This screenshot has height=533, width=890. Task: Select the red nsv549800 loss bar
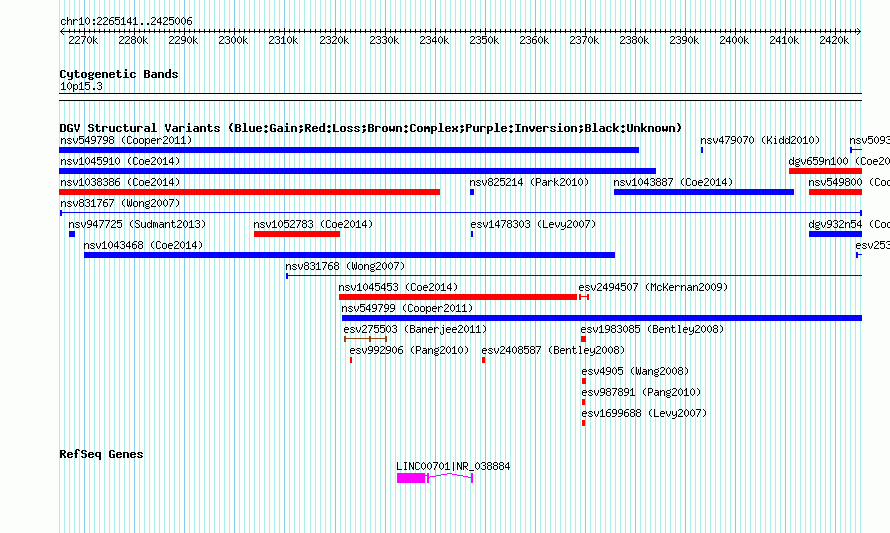pos(836,192)
